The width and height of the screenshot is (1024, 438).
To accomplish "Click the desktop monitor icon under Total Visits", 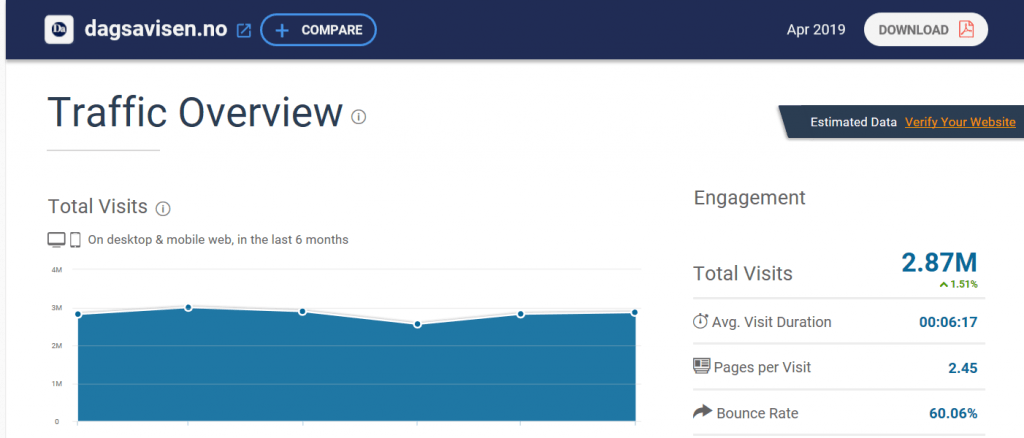I will click(x=57, y=240).
